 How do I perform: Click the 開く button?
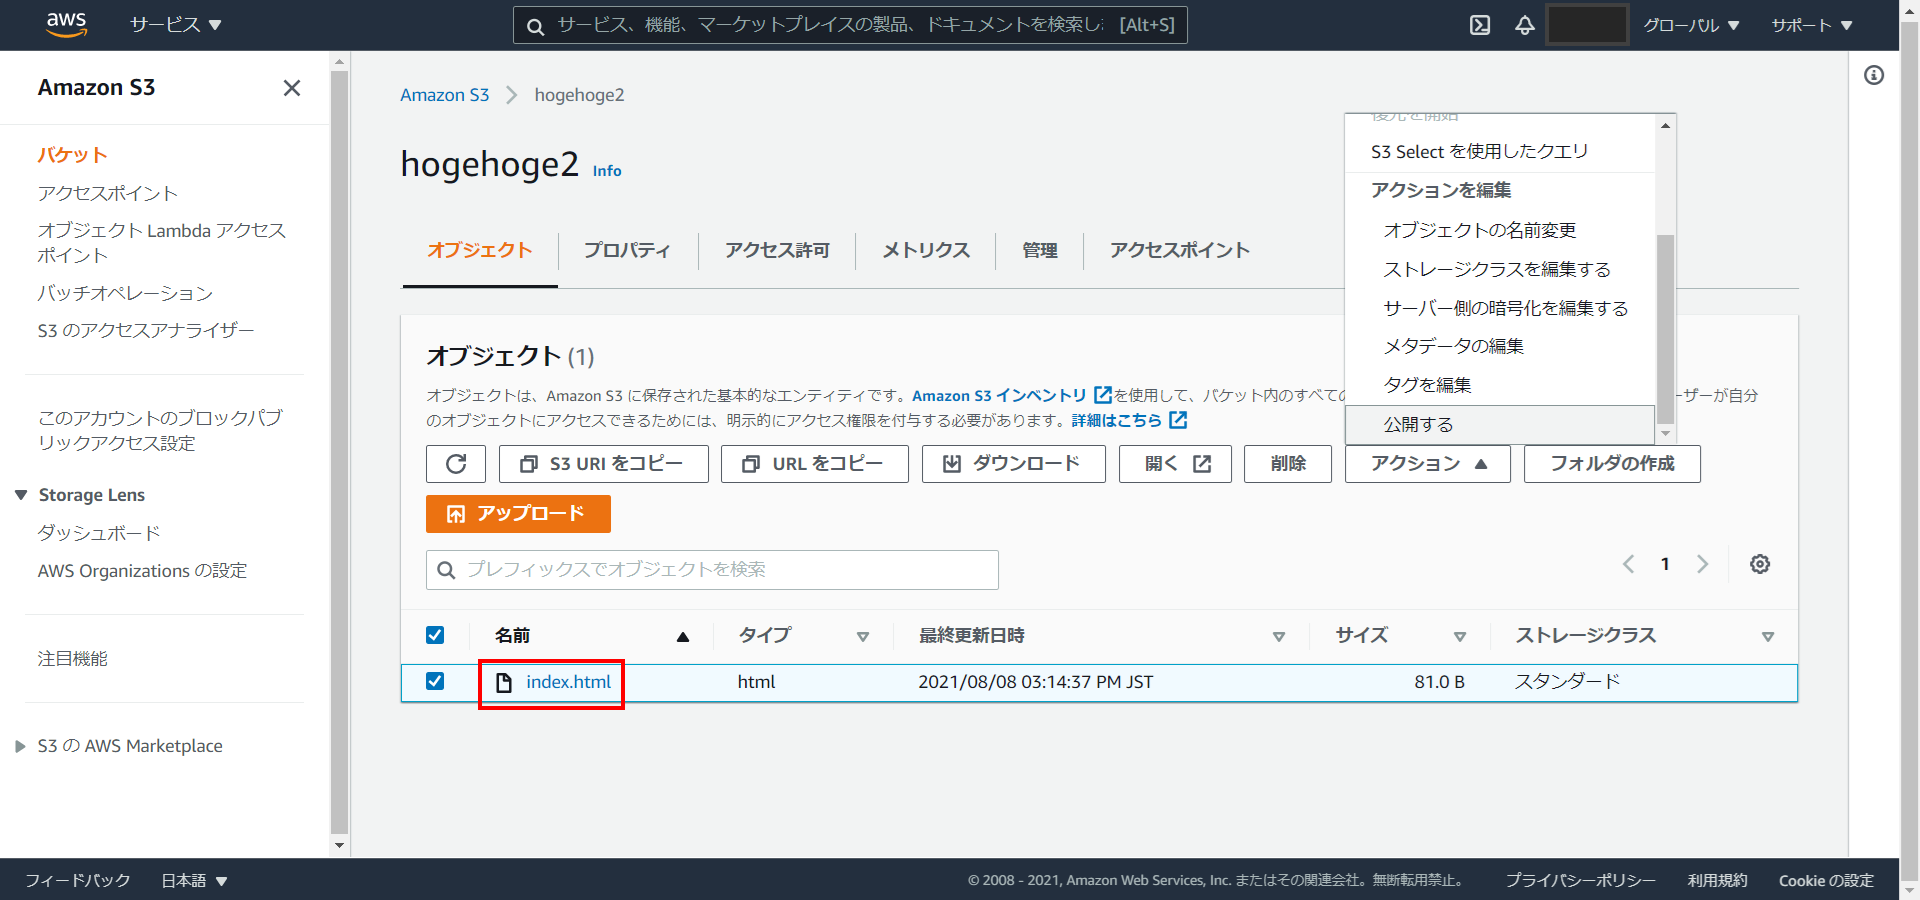(1175, 464)
